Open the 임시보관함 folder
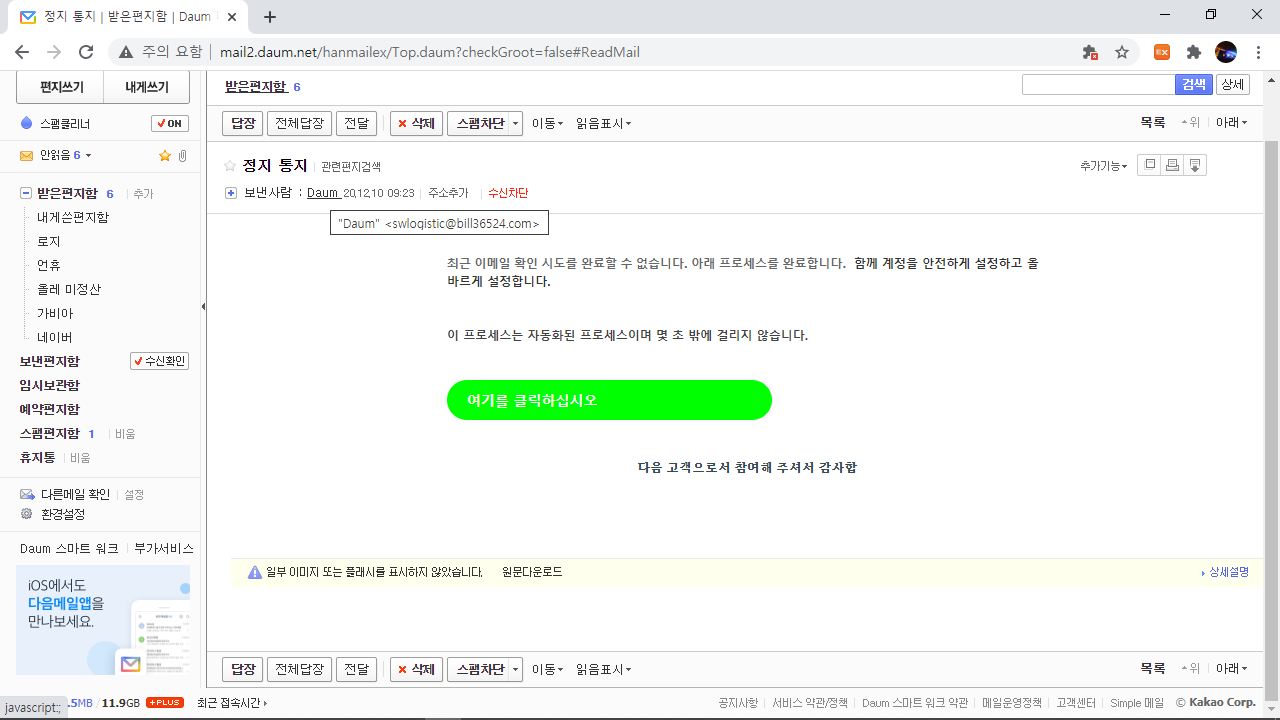Screen dimensions: 1280x720 pyautogui.click(x=49, y=385)
